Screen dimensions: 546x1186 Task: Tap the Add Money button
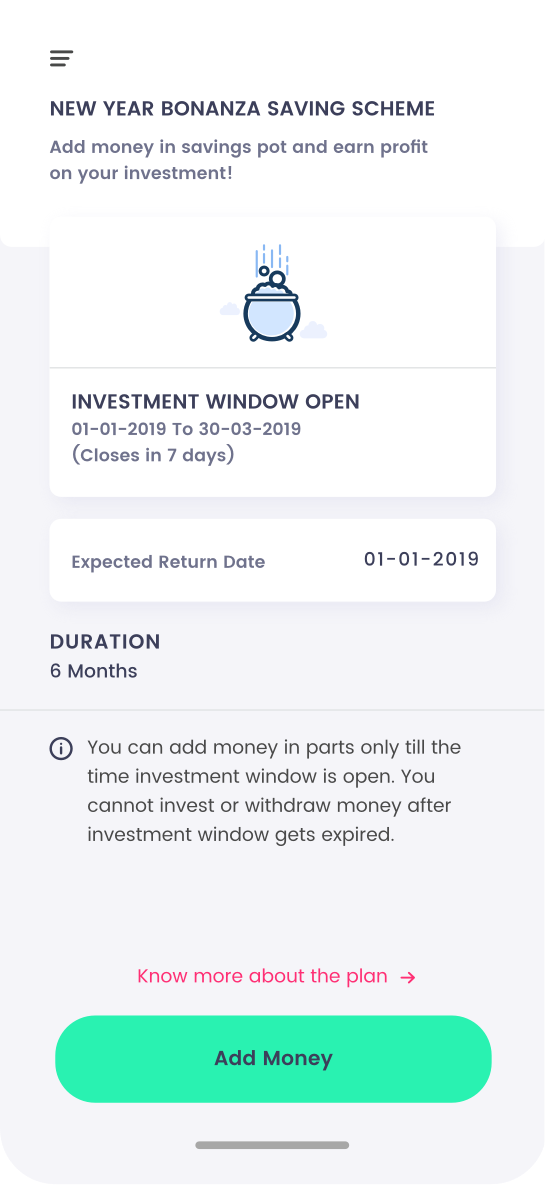tap(273, 1058)
